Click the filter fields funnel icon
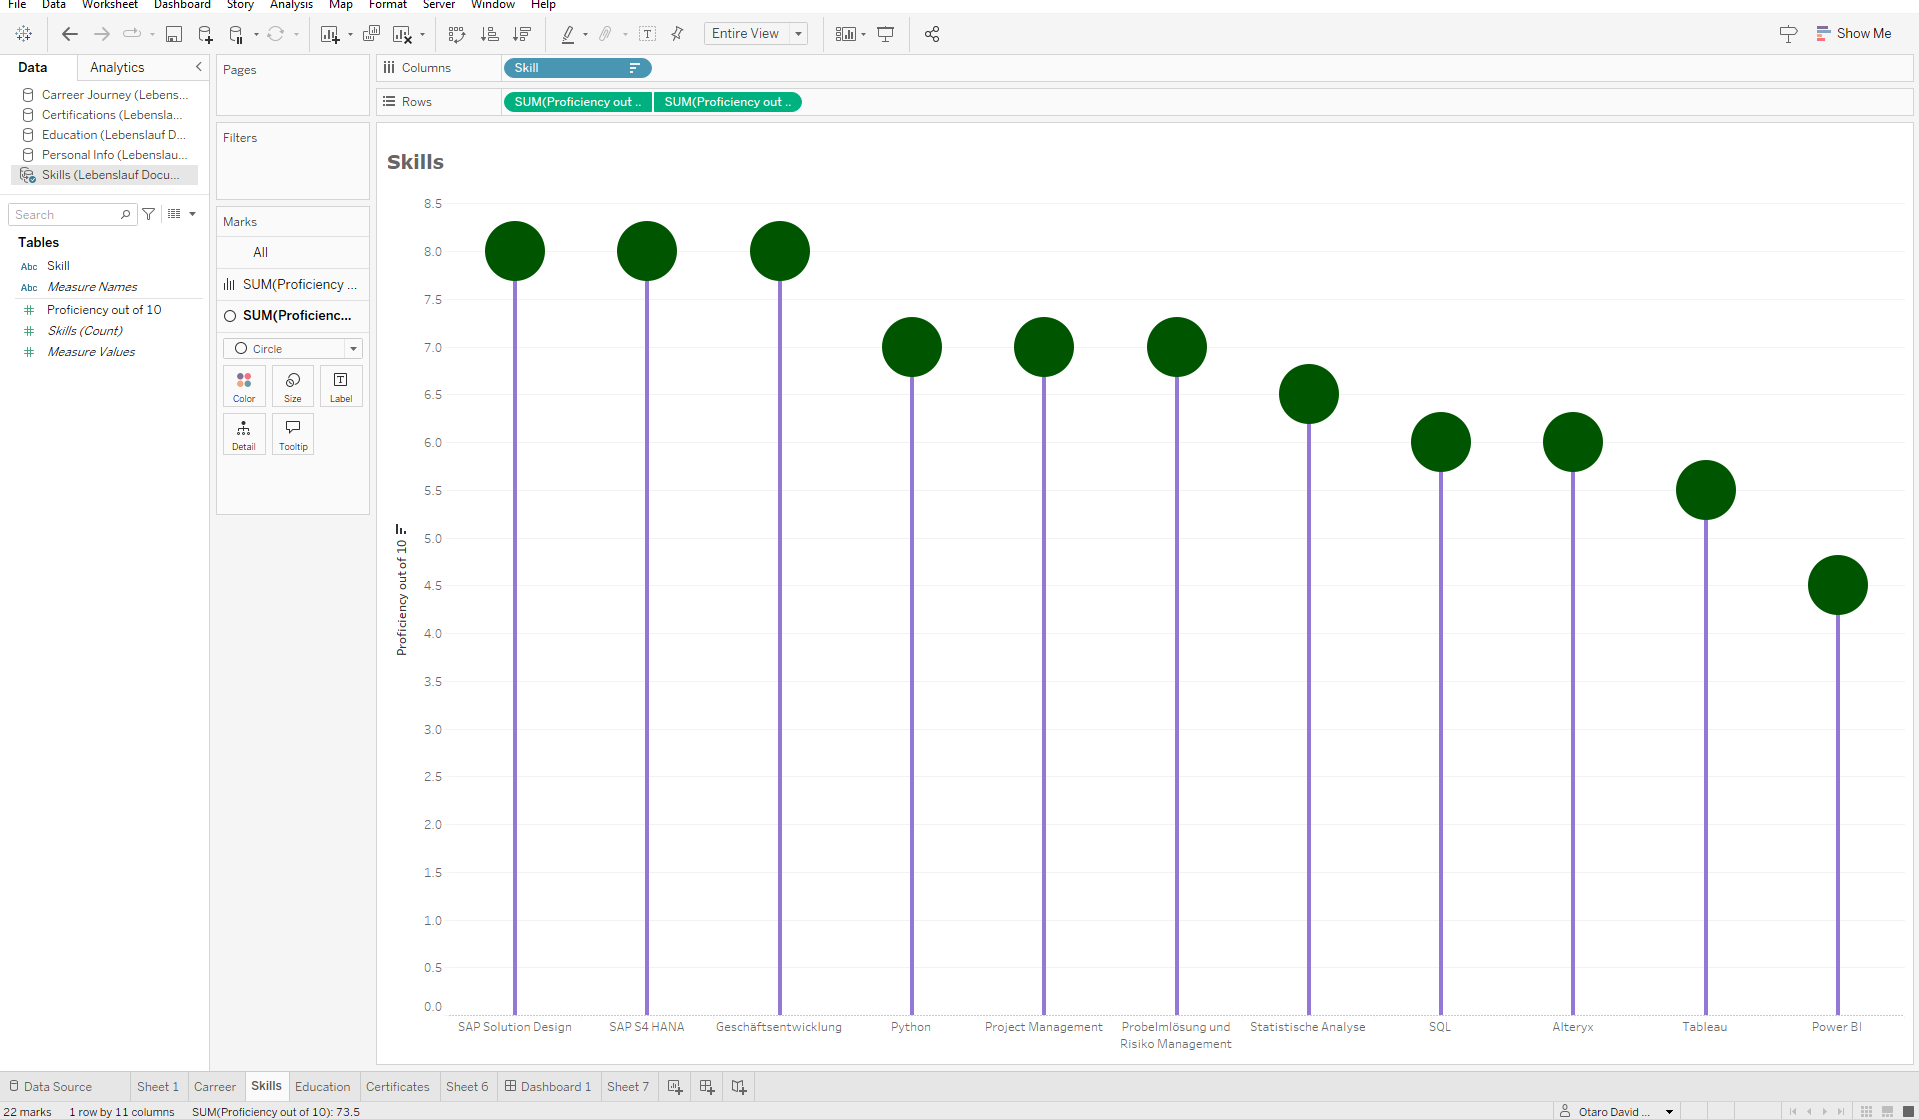This screenshot has width=1919, height=1119. click(x=149, y=214)
